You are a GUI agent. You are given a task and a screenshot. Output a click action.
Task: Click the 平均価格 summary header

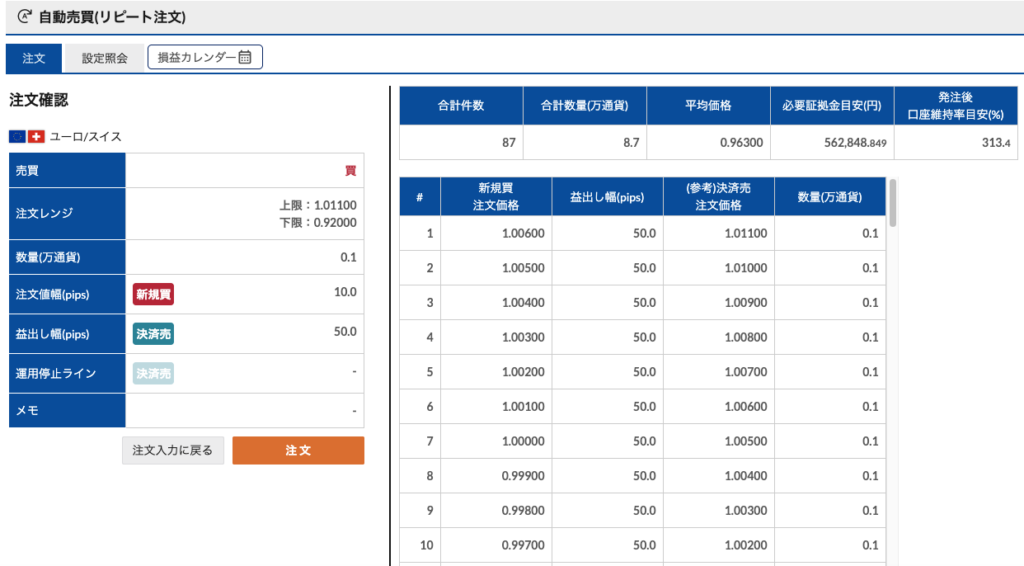coord(709,105)
